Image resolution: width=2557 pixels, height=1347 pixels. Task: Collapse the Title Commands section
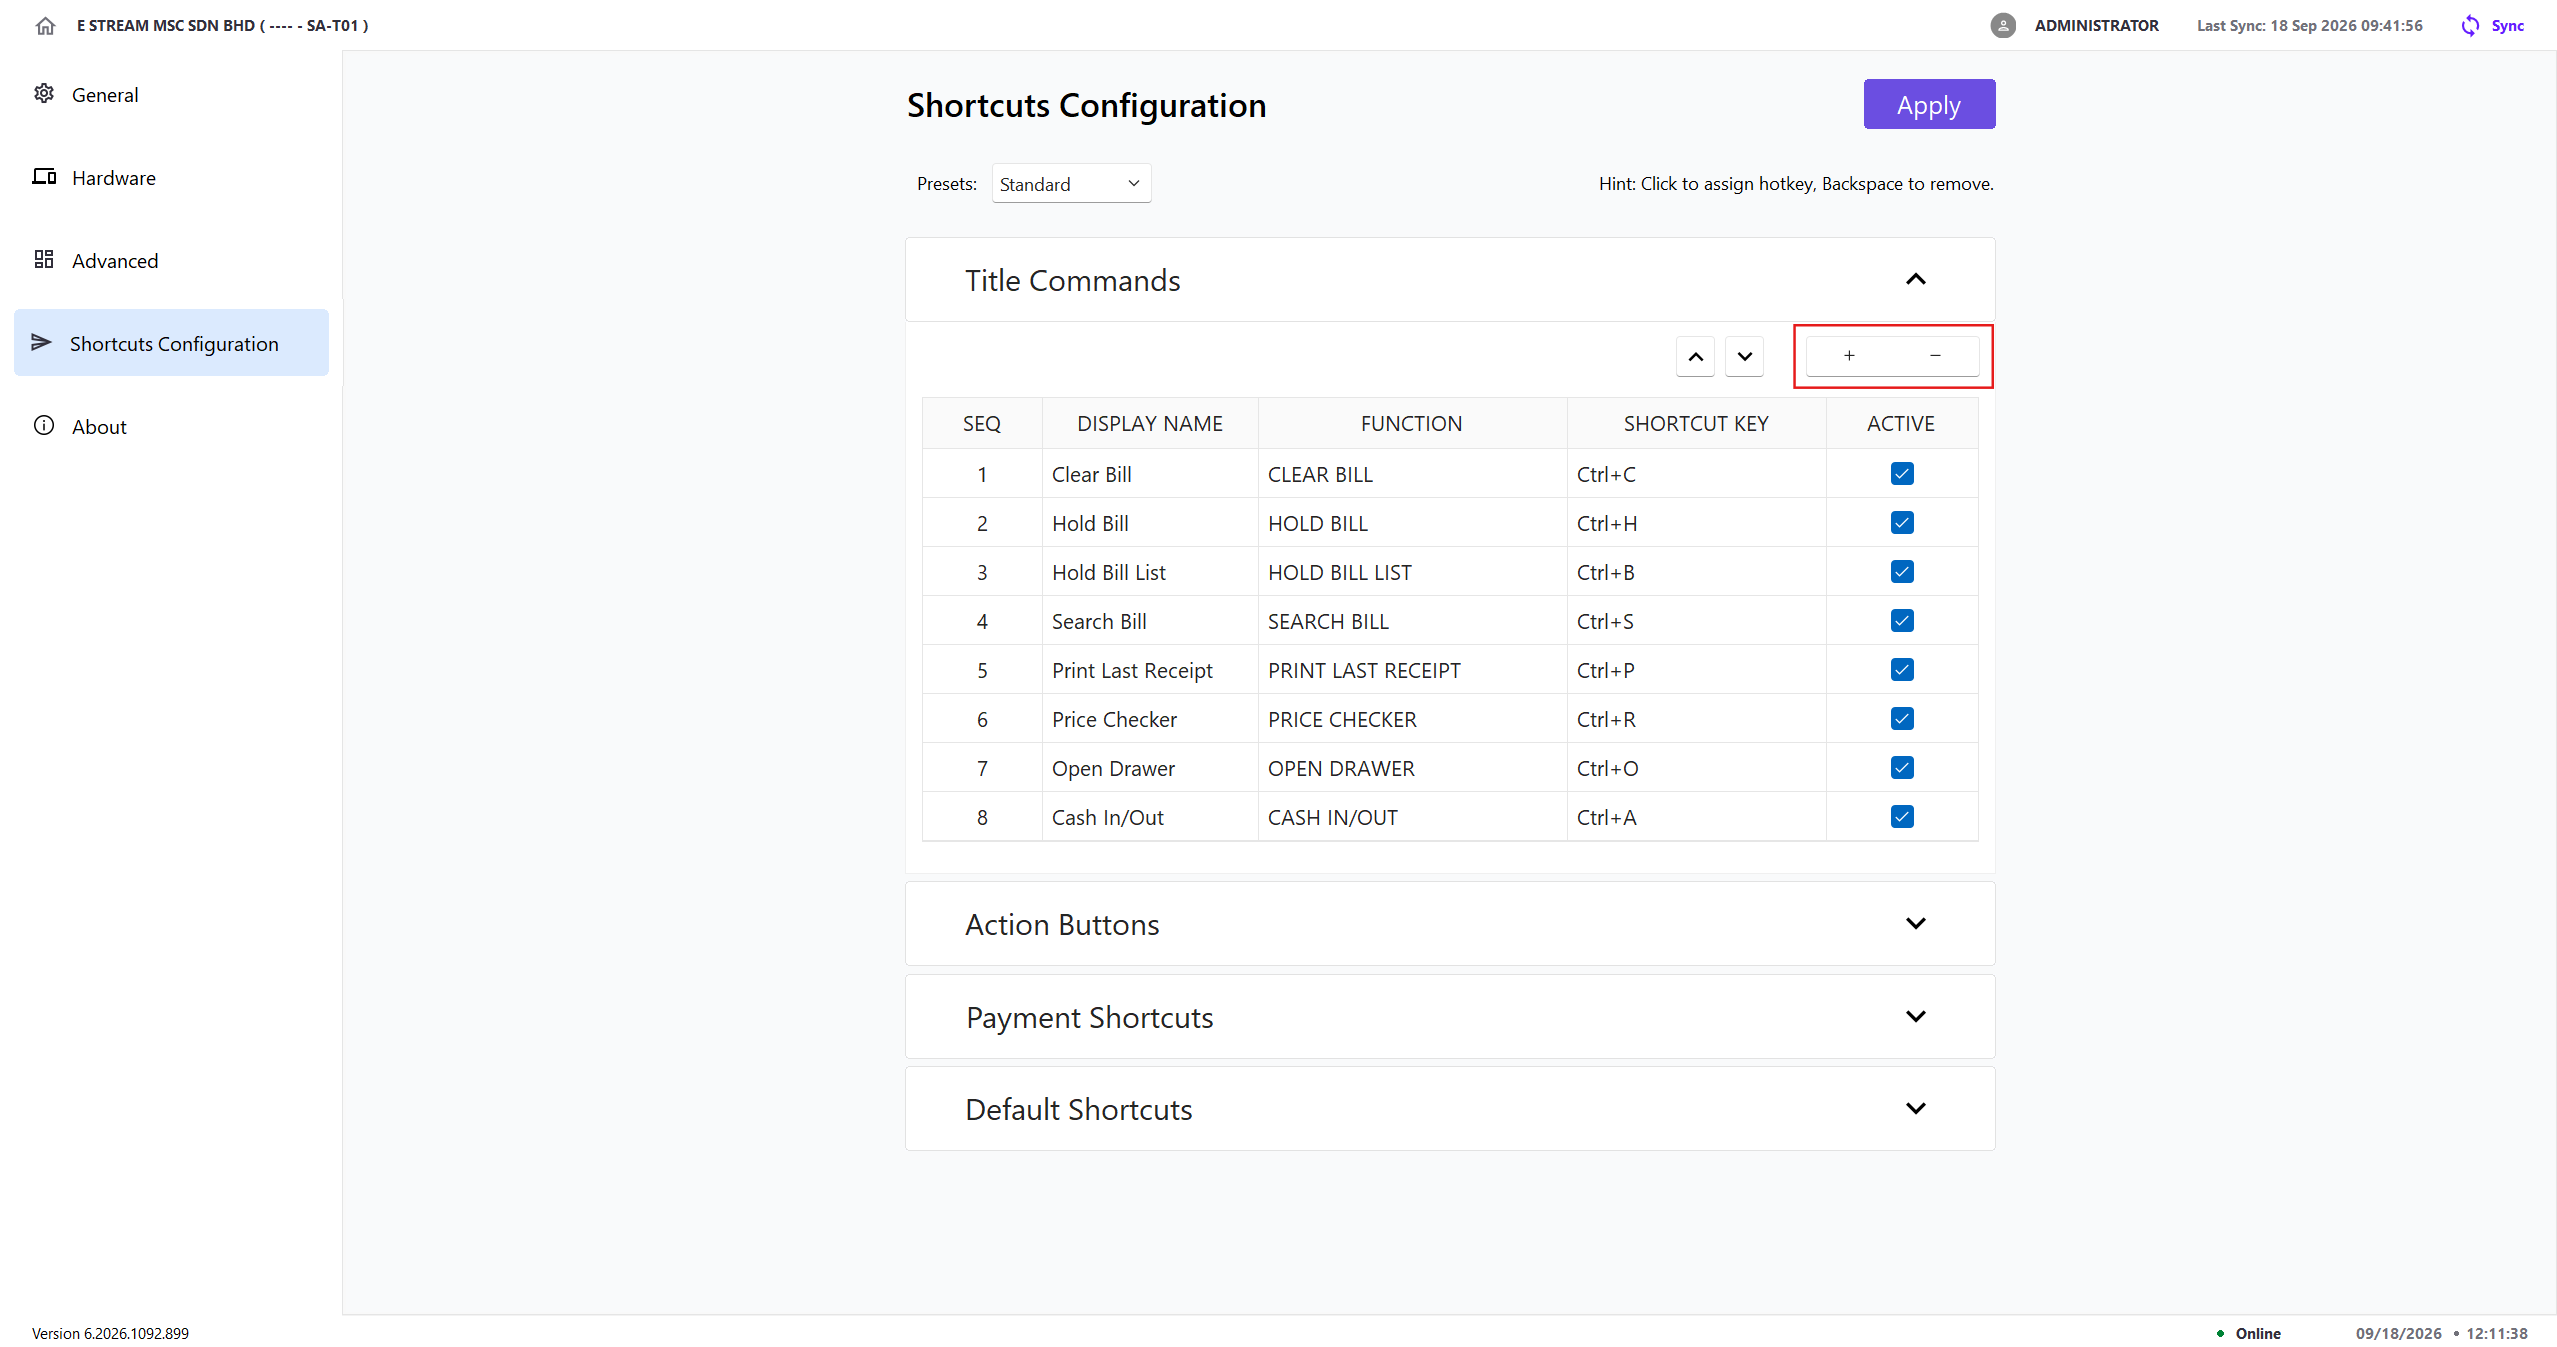(x=1915, y=279)
